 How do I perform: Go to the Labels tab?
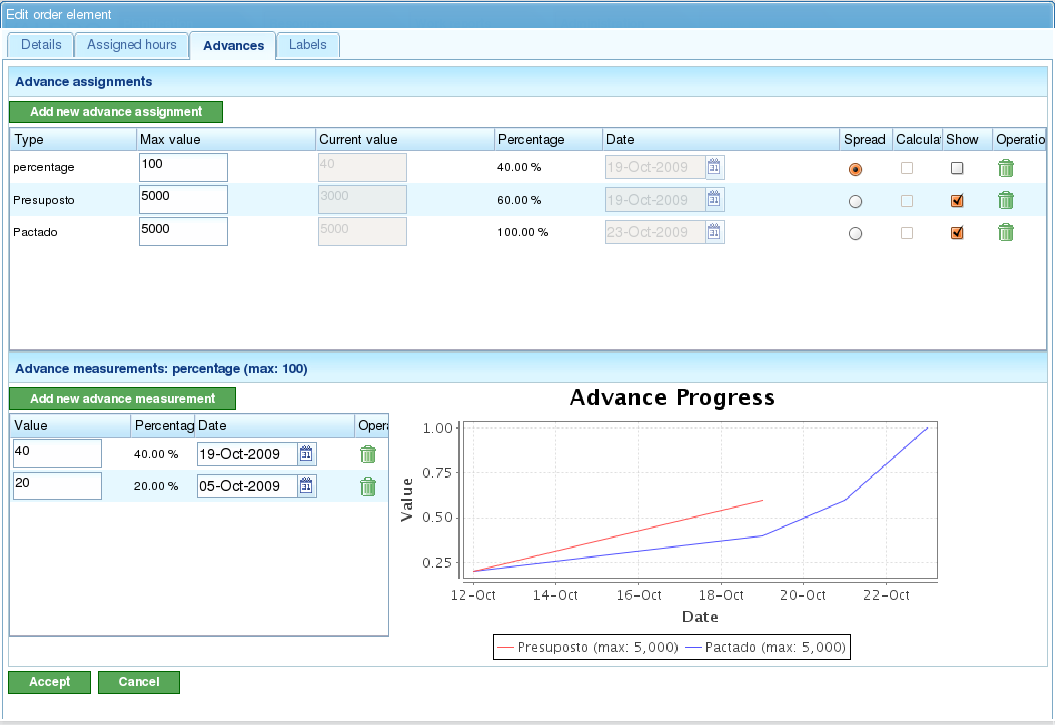[308, 45]
